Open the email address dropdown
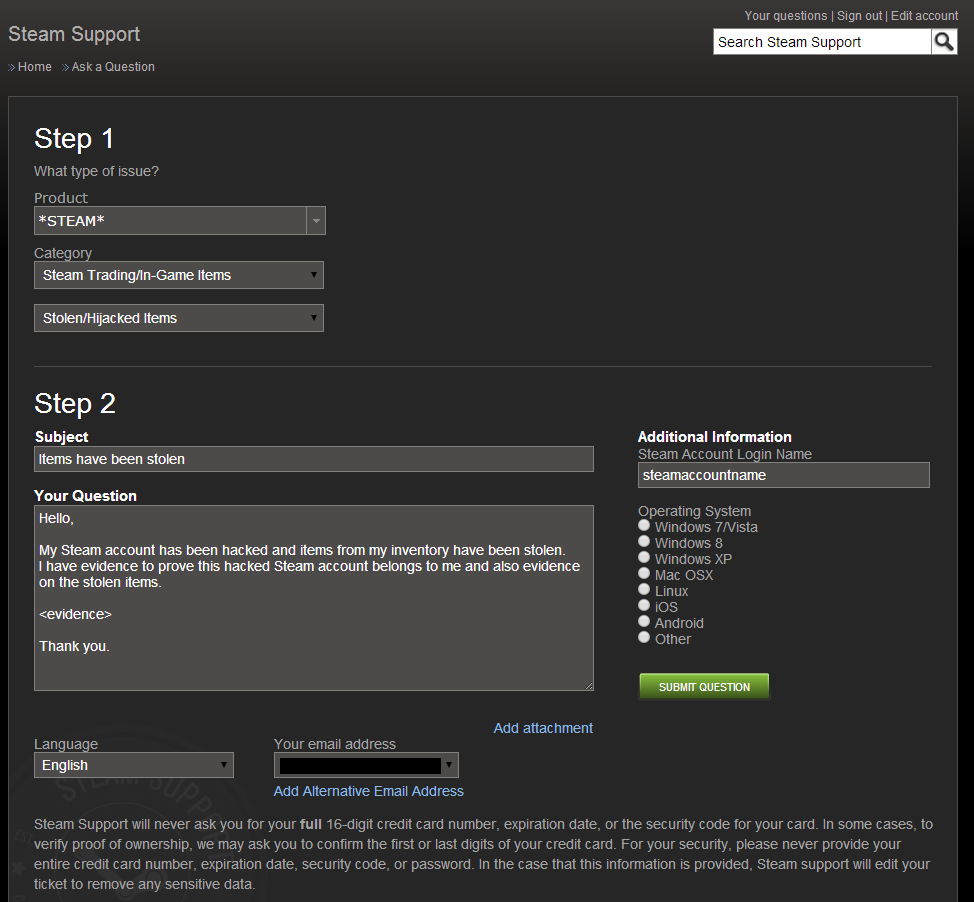 click(x=366, y=765)
